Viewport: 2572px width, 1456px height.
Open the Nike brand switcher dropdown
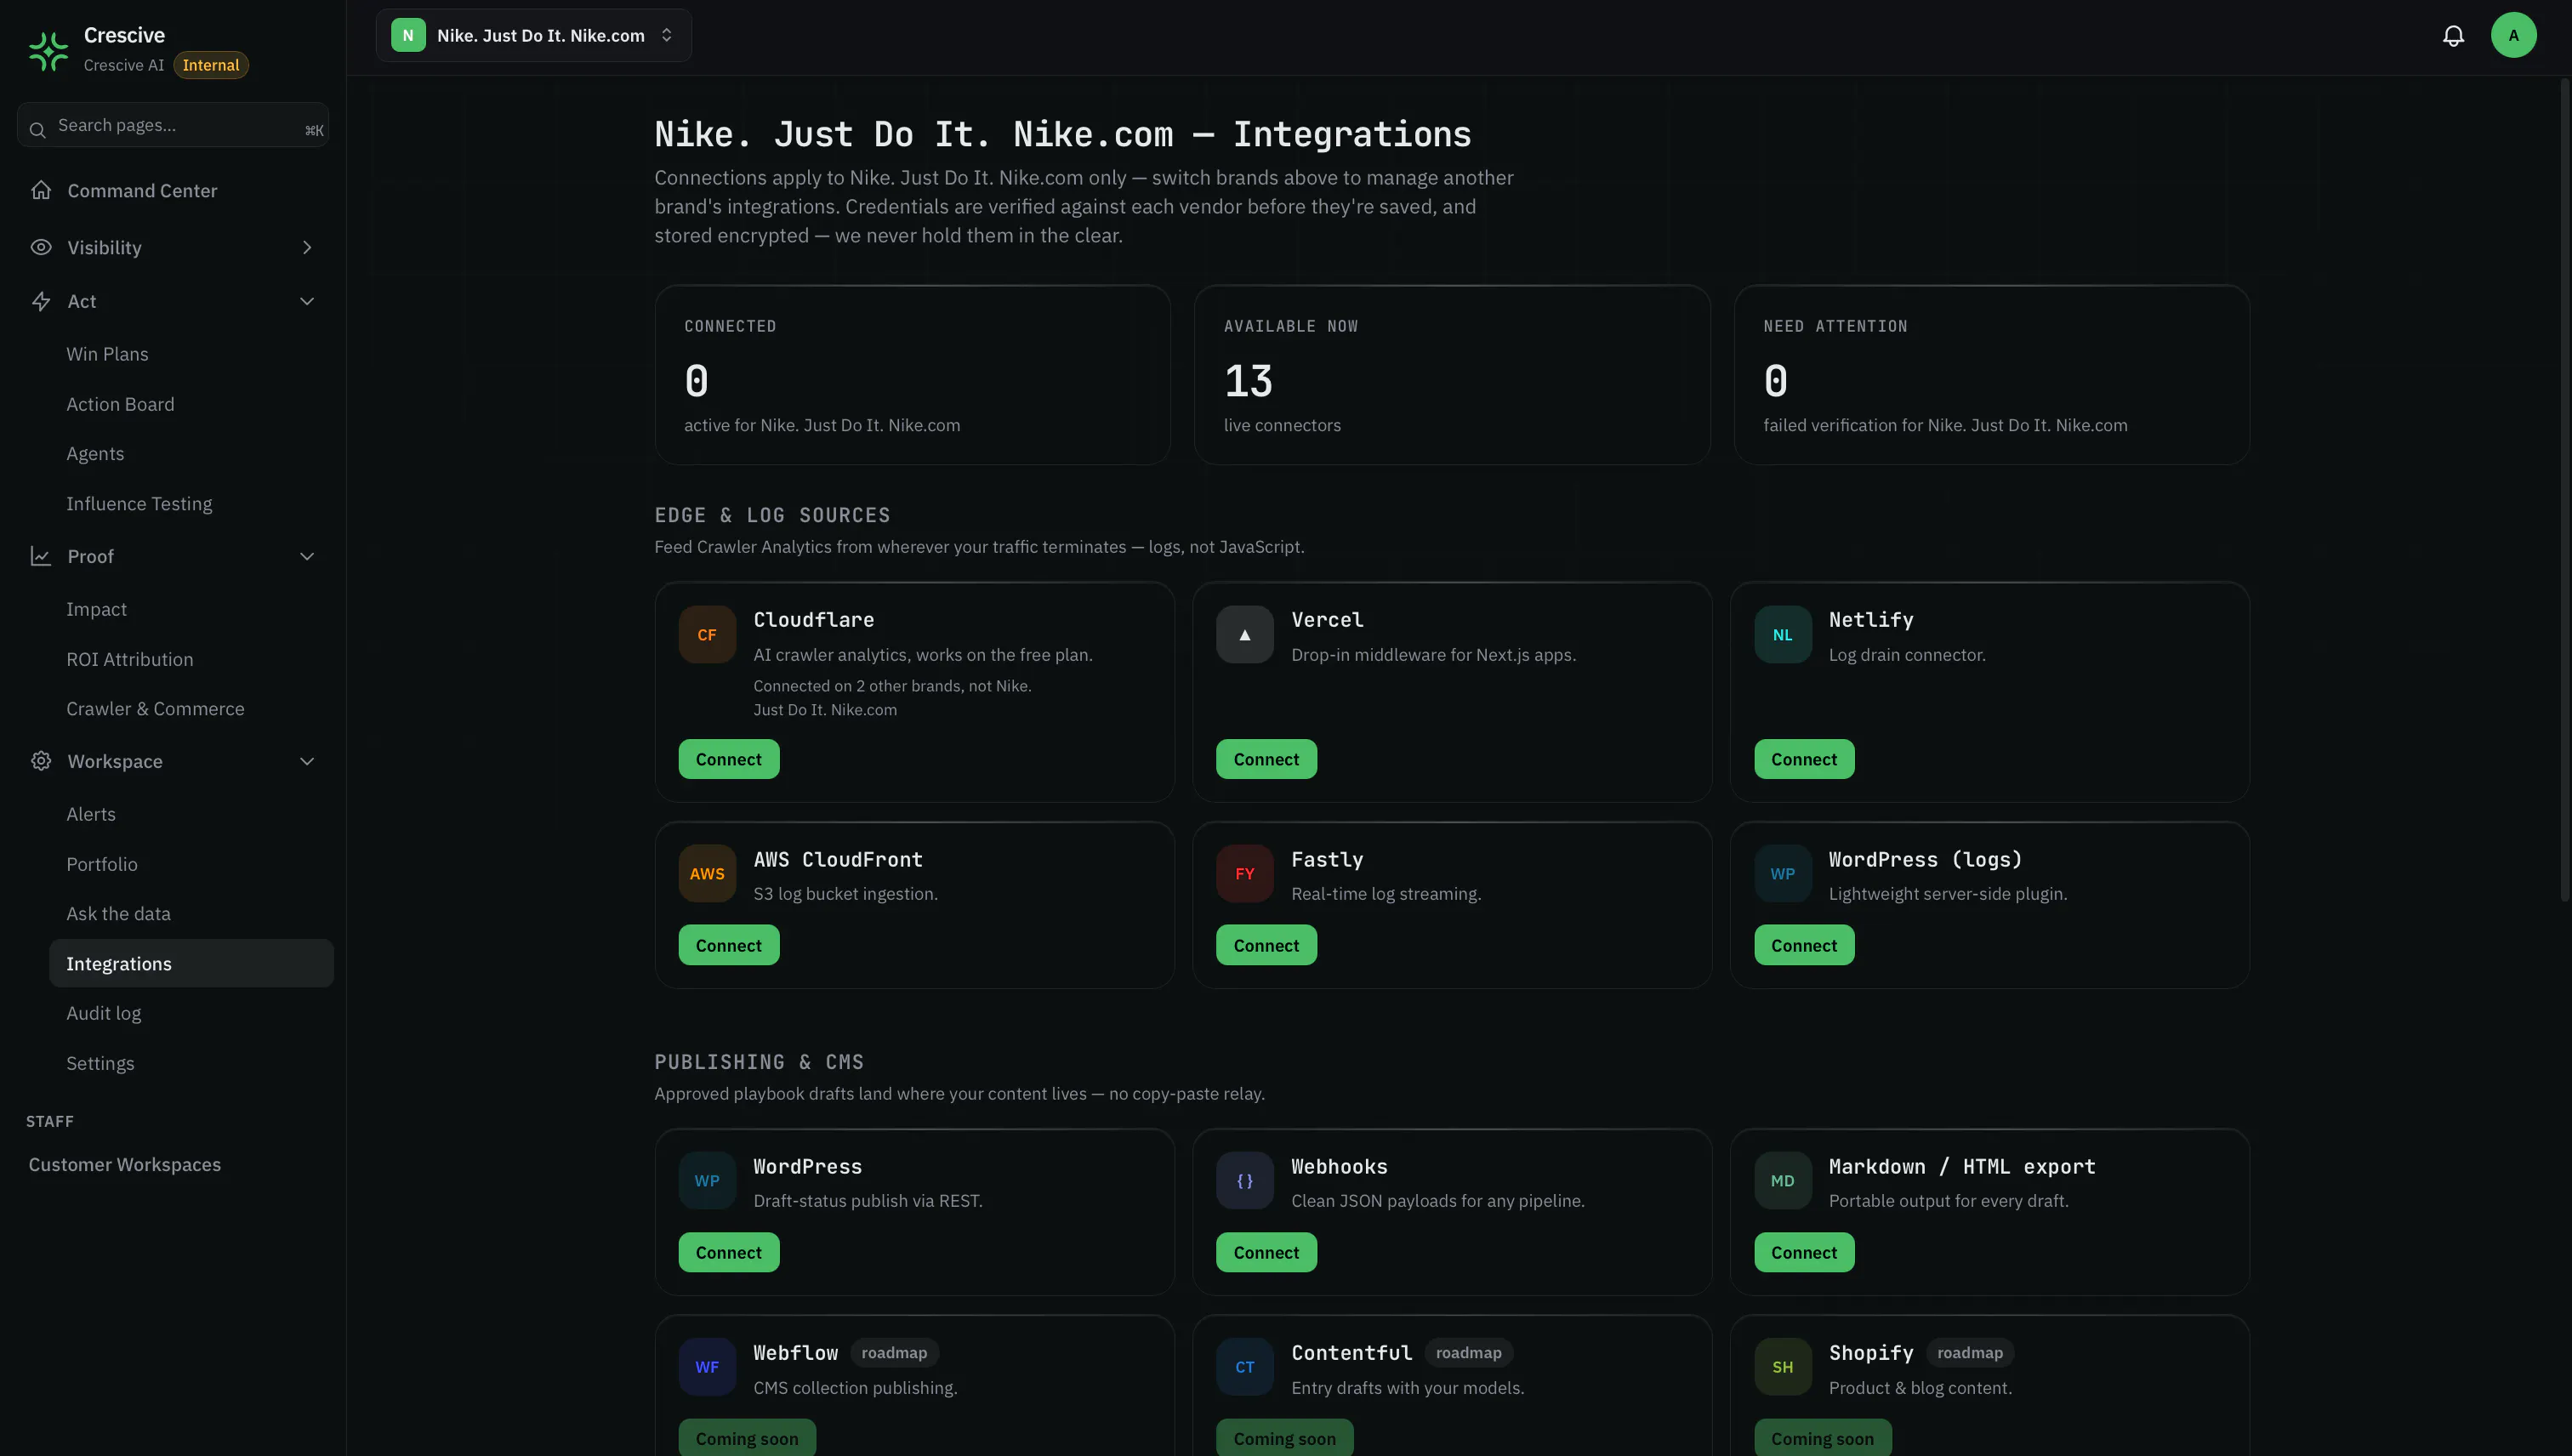pos(534,35)
